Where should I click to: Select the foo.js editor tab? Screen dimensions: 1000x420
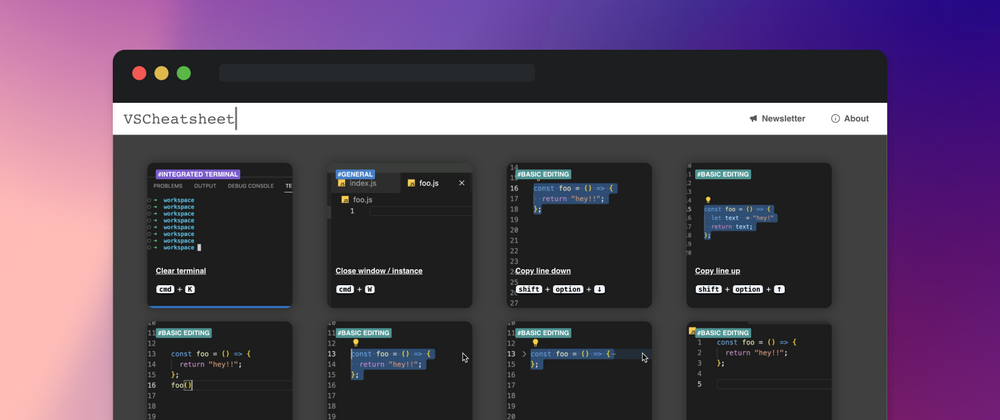coord(428,183)
